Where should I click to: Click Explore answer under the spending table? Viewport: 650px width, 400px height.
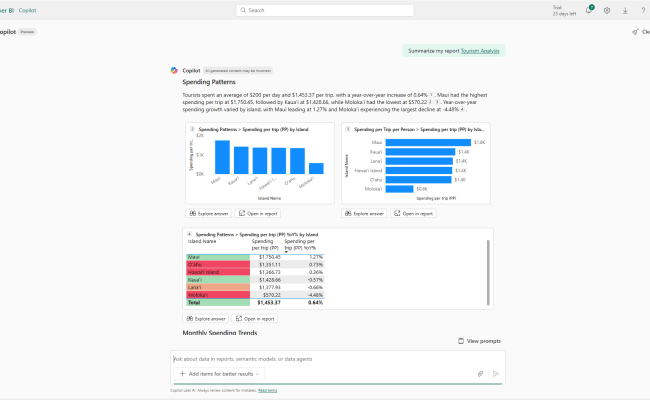(x=206, y=319)
